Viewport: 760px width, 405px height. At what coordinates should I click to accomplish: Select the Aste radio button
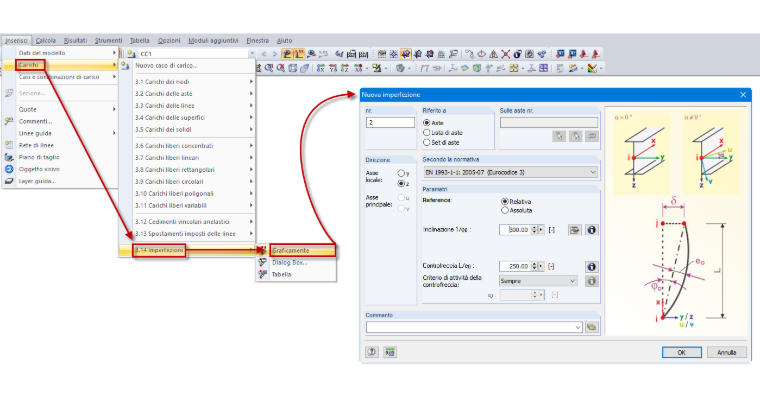(427, 123)
